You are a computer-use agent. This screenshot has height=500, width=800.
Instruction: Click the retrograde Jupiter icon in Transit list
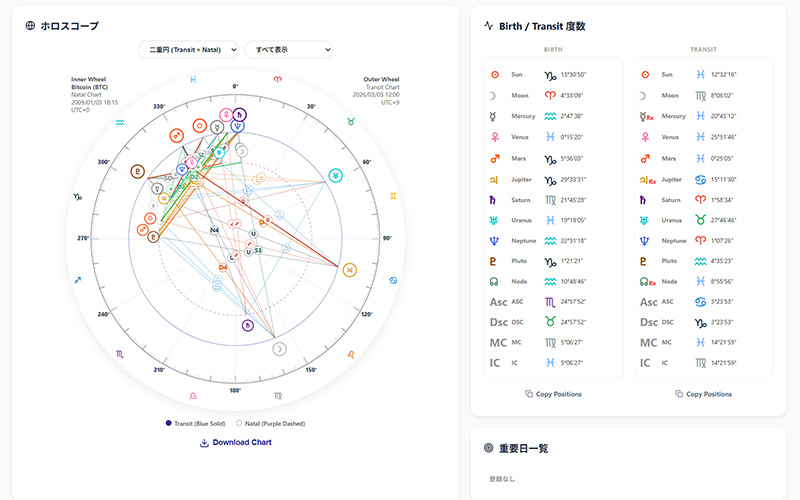(648, 178)
